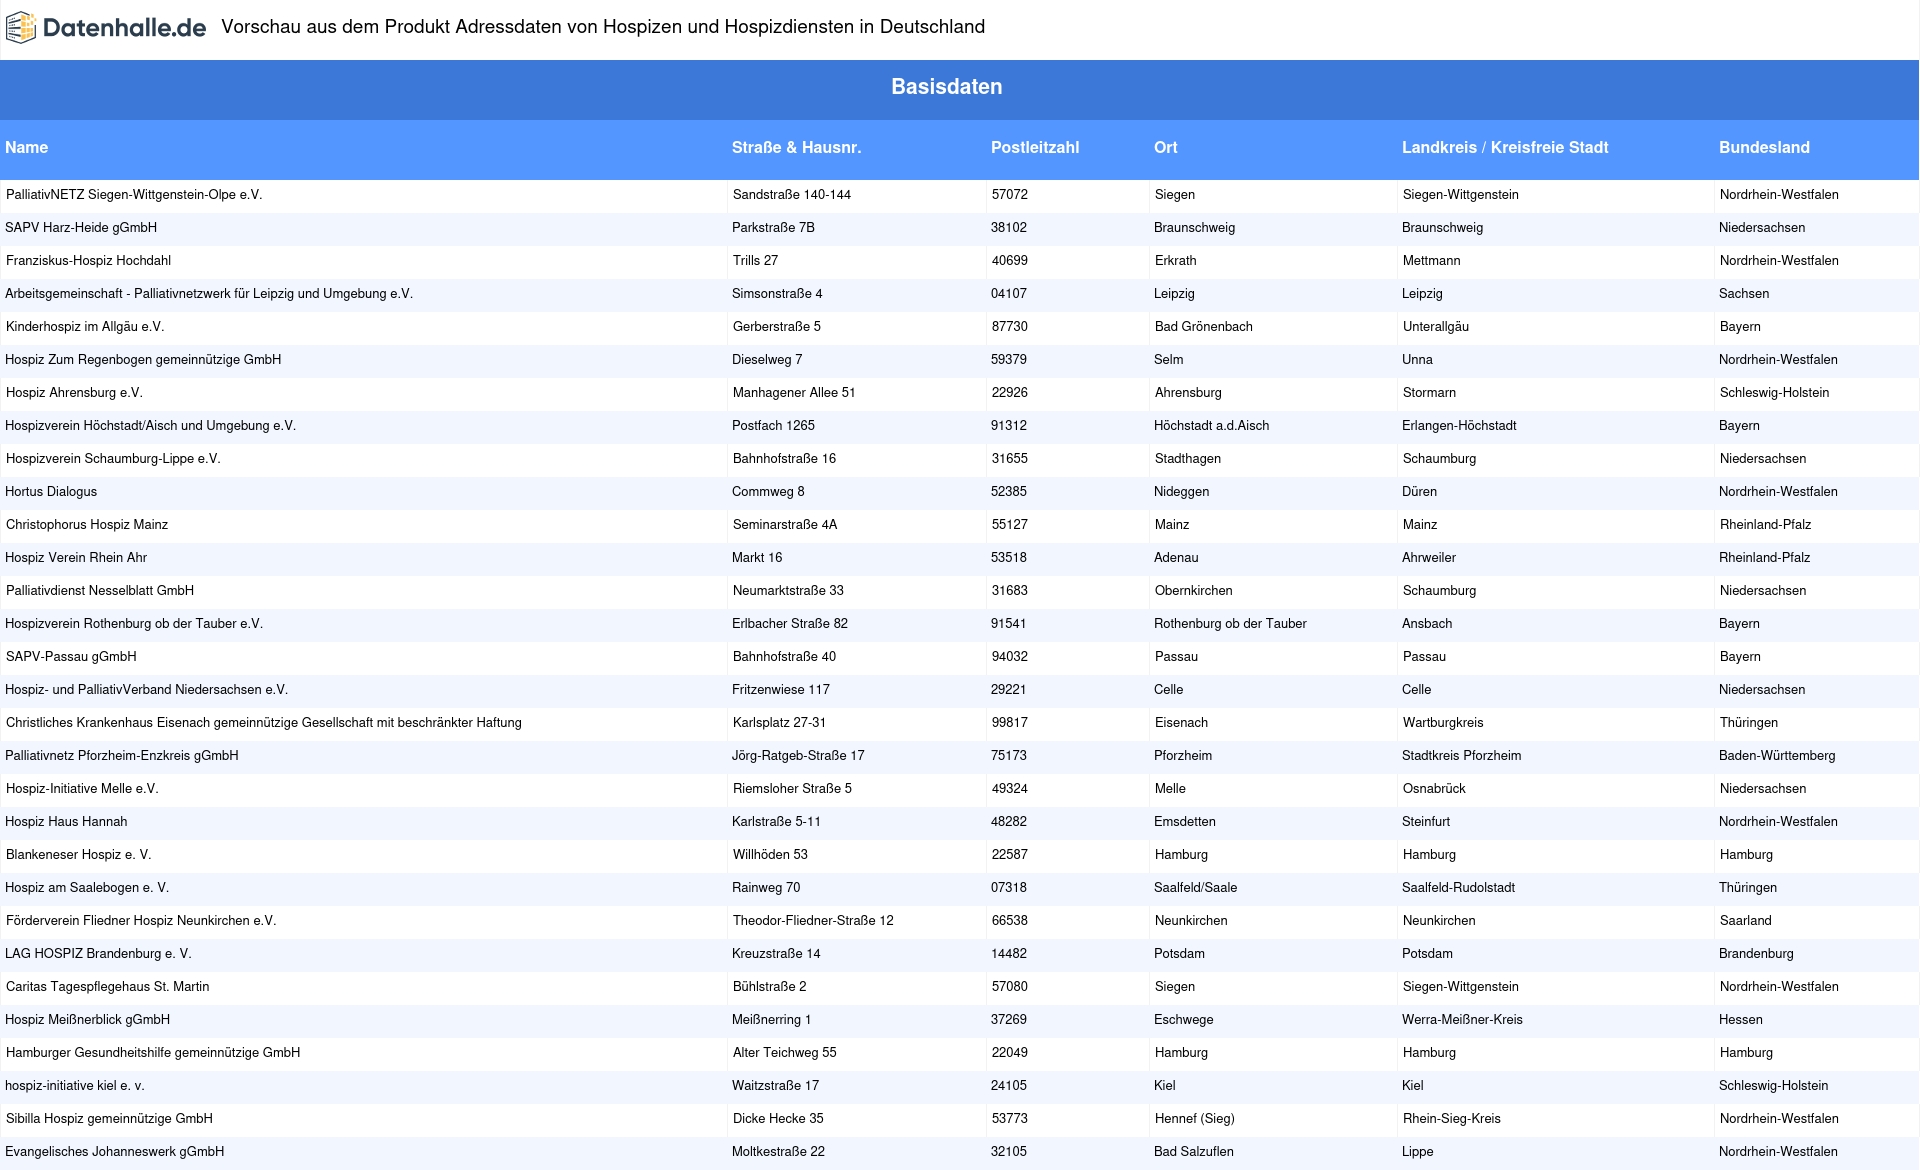Click the Datenhalle.de logo icon
This screenshot has height=1170, width=1920.
21,28
